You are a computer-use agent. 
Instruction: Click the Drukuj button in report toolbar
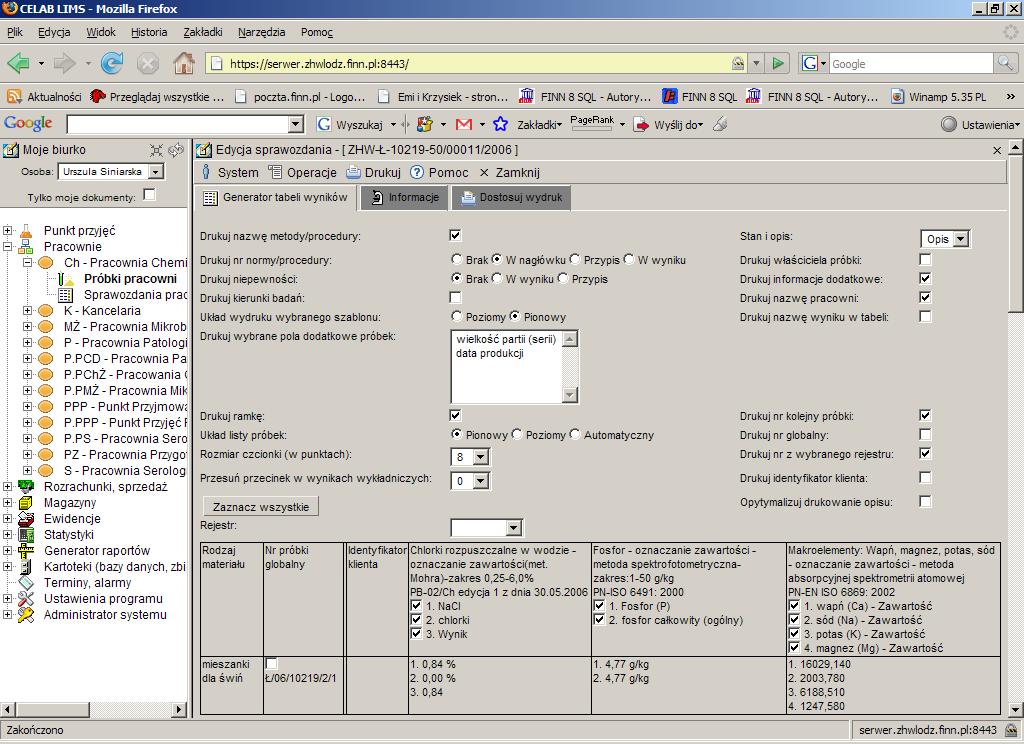tap(374, 172)
